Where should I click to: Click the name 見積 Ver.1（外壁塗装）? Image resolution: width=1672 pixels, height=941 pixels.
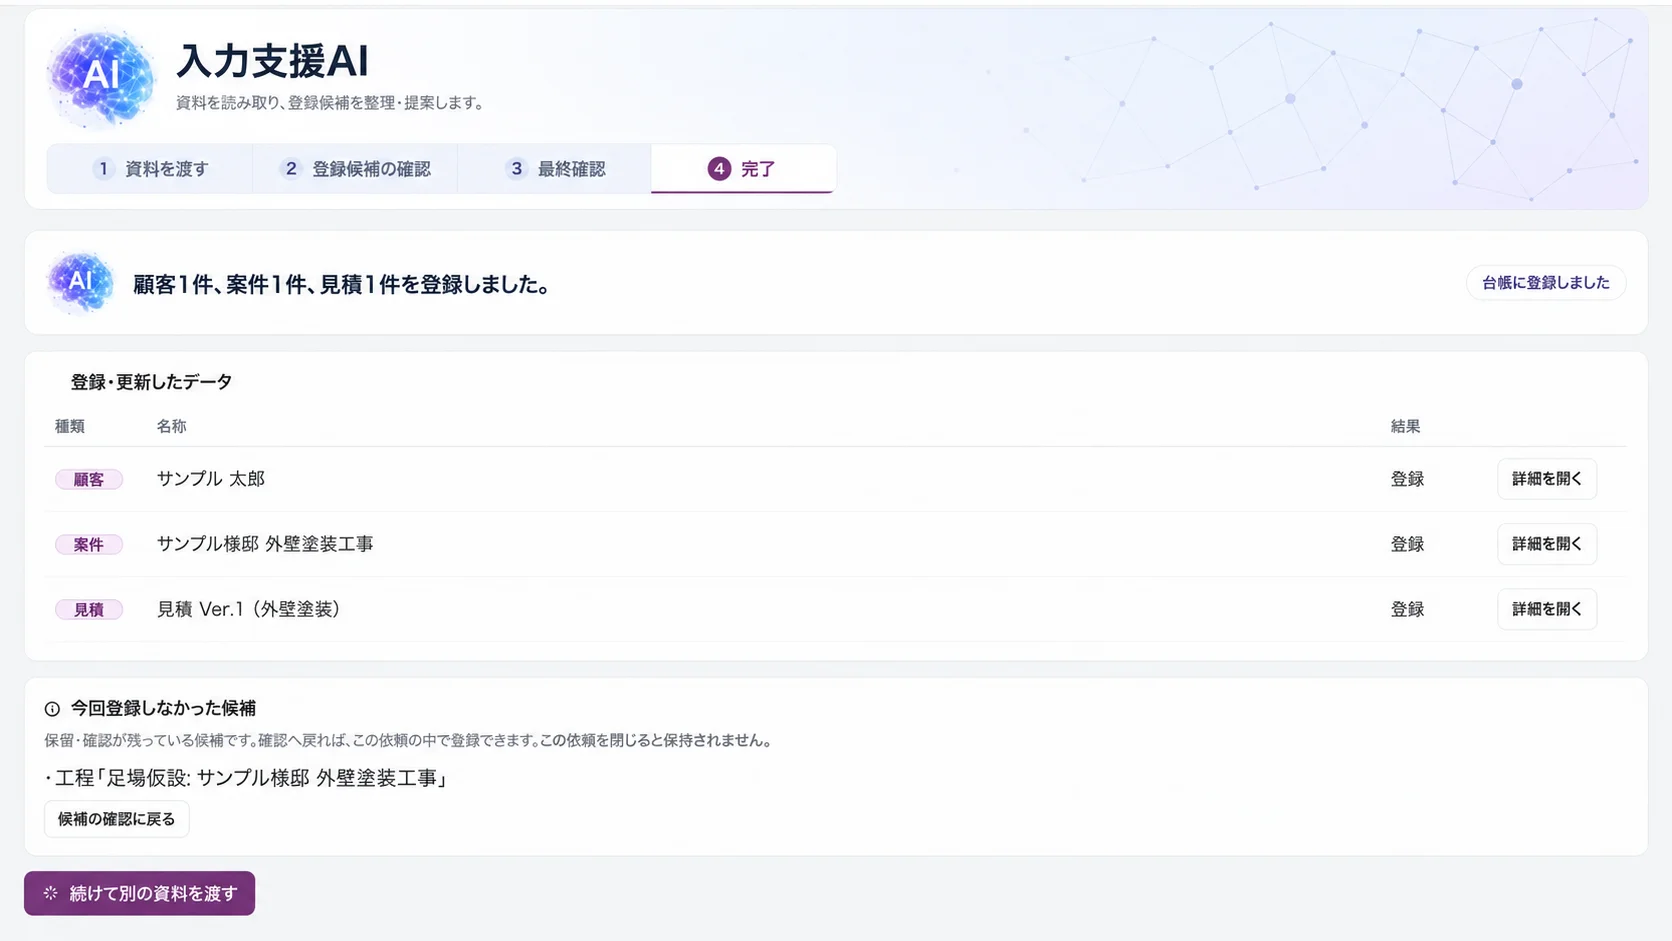tap(249, 609)
